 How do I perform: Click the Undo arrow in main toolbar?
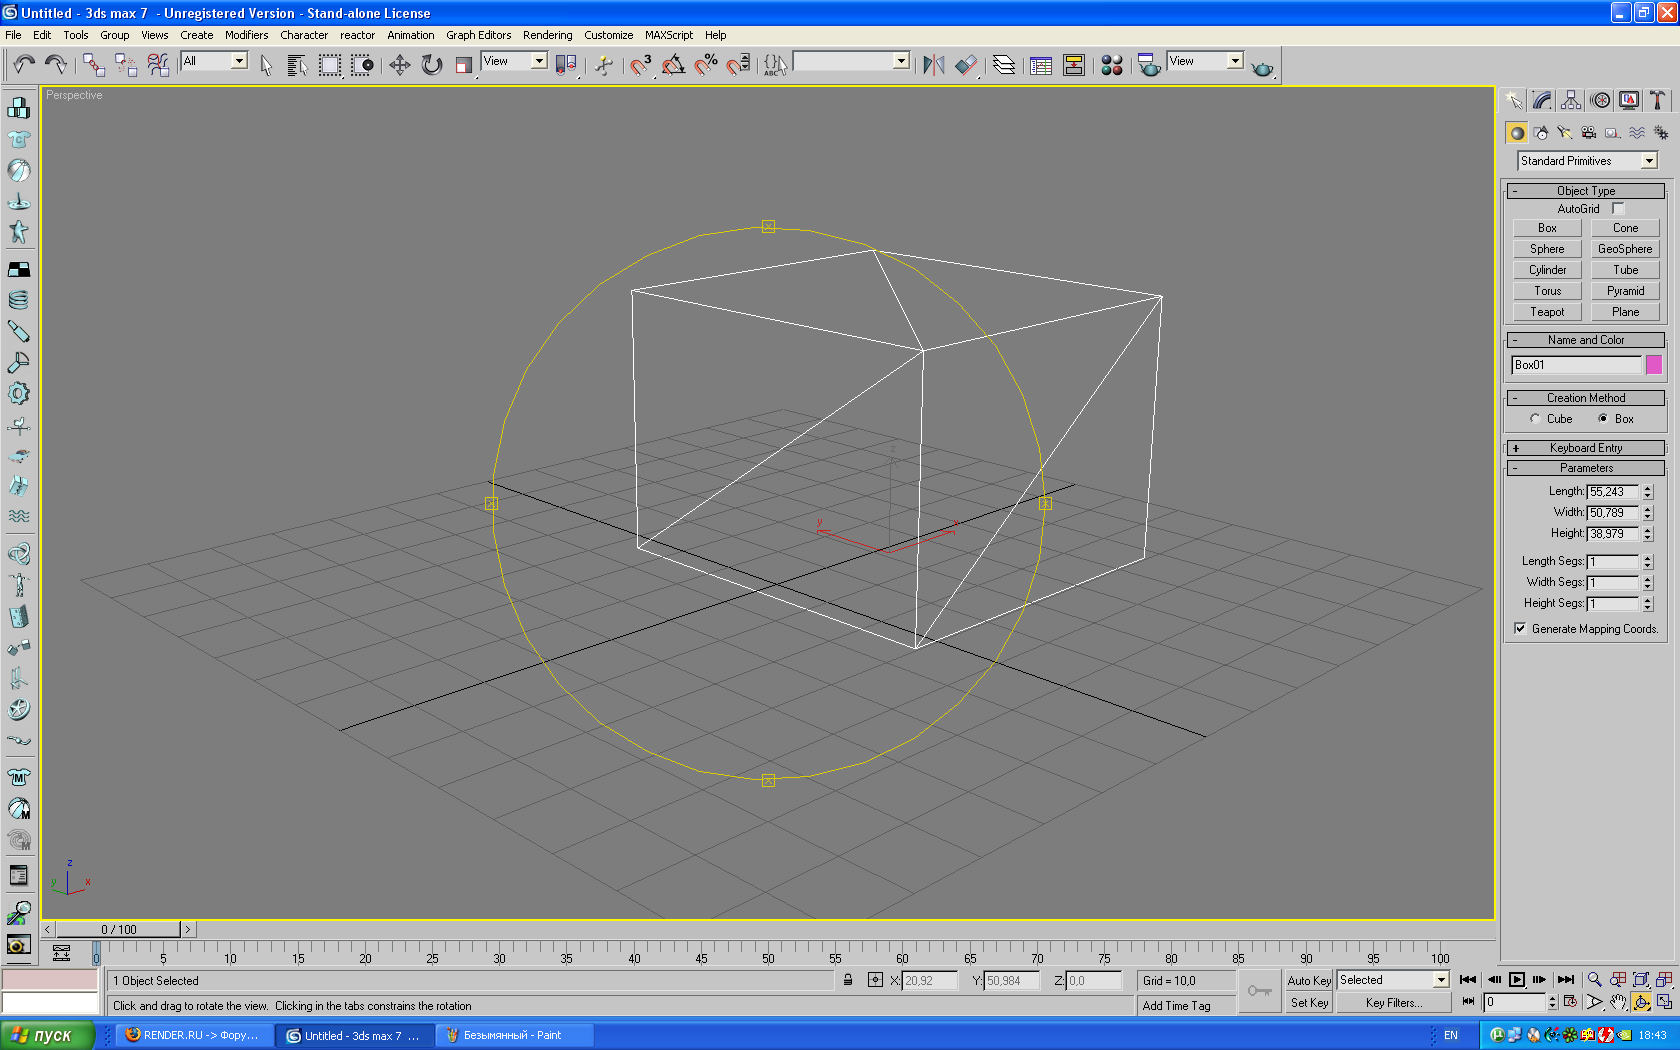[24, 65]
